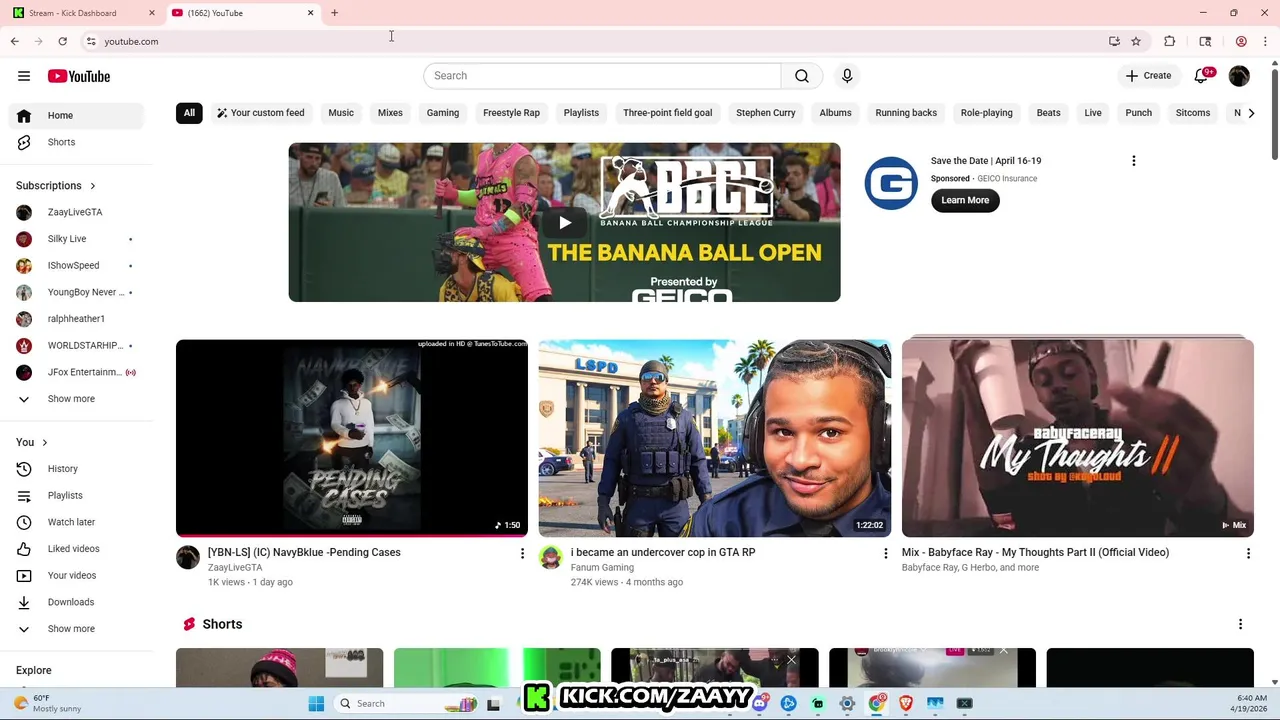Open the Create menu
The image size is (1280, 720).
[x=1148, y=76]
